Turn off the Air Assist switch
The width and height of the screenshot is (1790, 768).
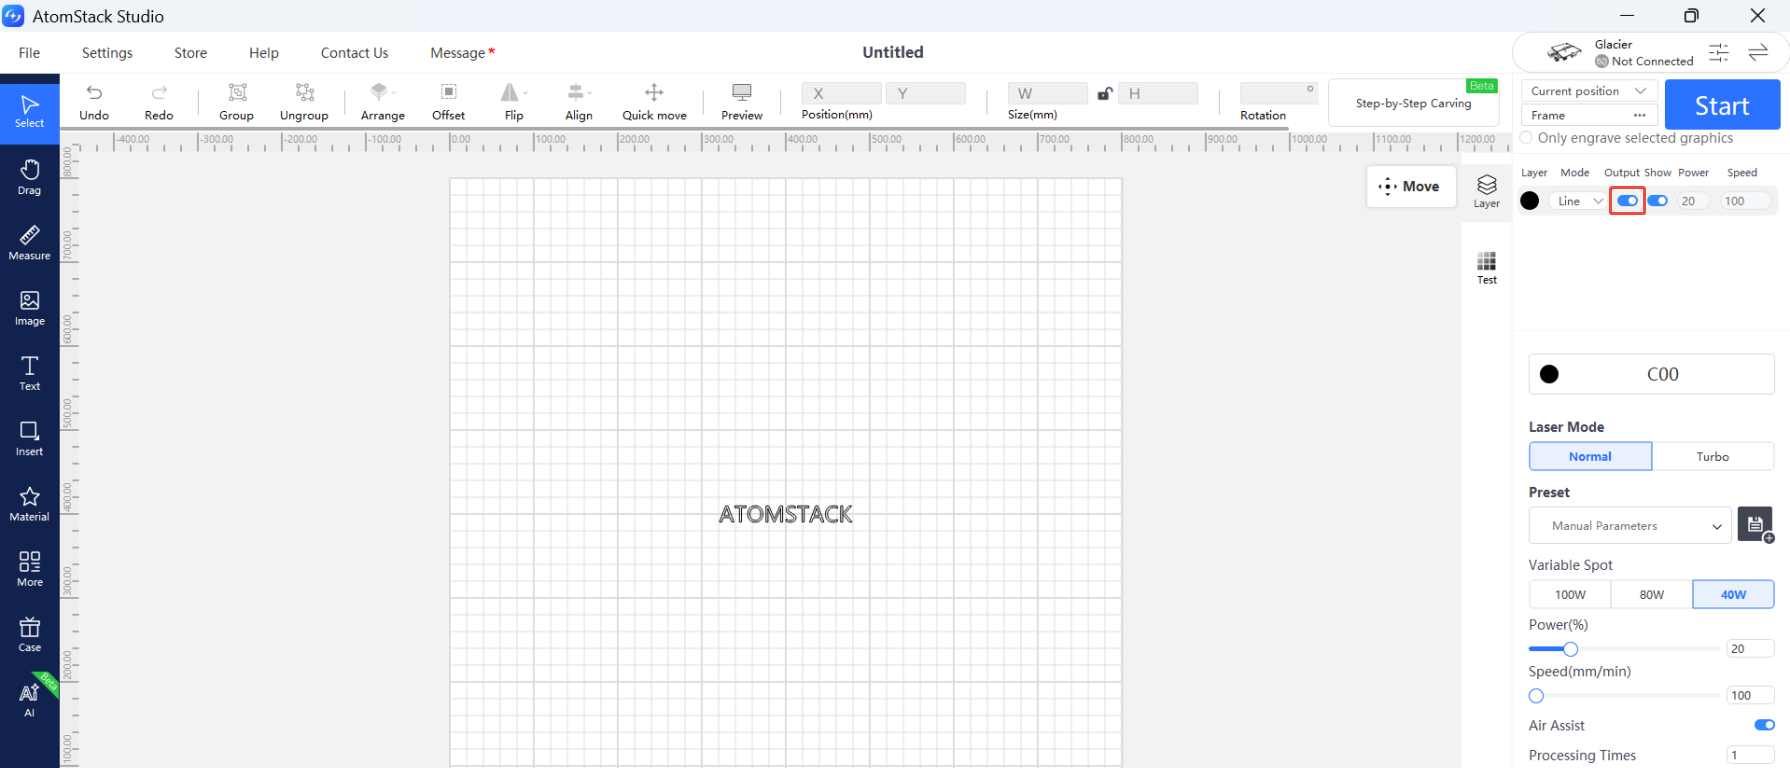pyautogui.click(x=1764, y=725)
